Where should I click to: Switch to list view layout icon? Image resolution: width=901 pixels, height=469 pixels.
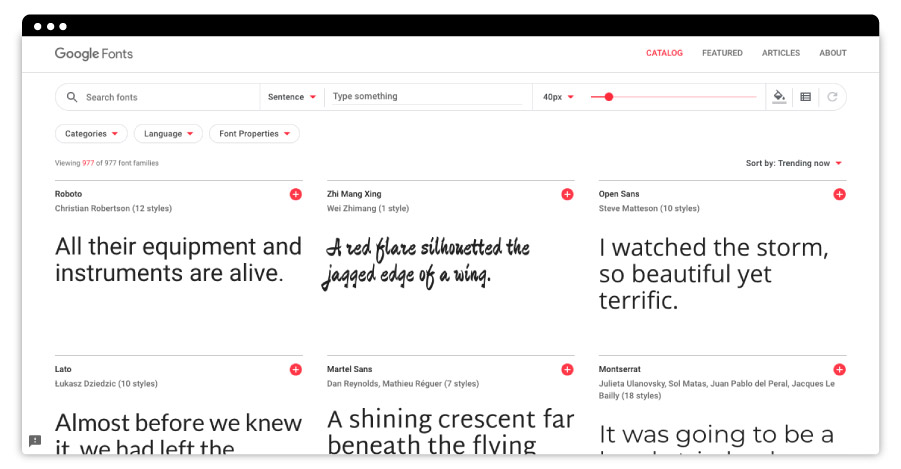tap(806, 97)
